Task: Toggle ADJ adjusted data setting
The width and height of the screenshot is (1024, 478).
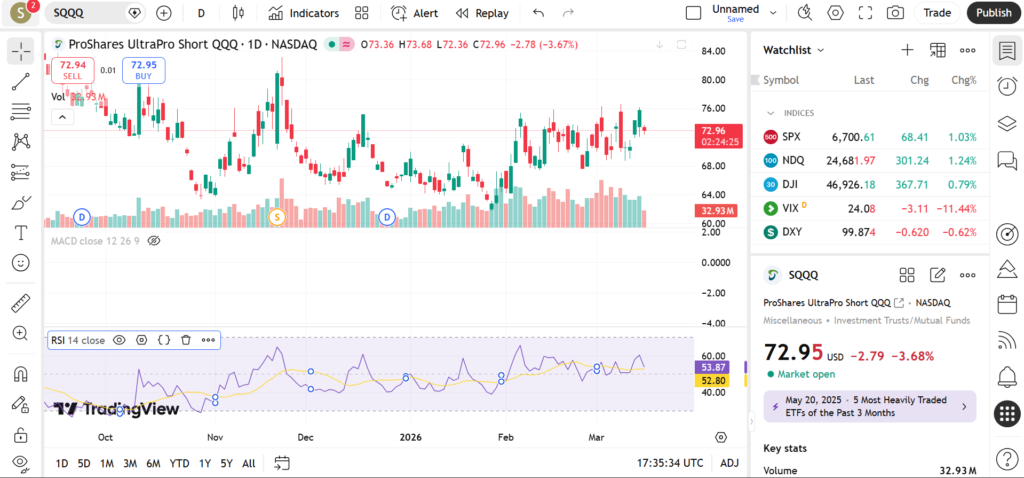Action: (x=730, y=463)
